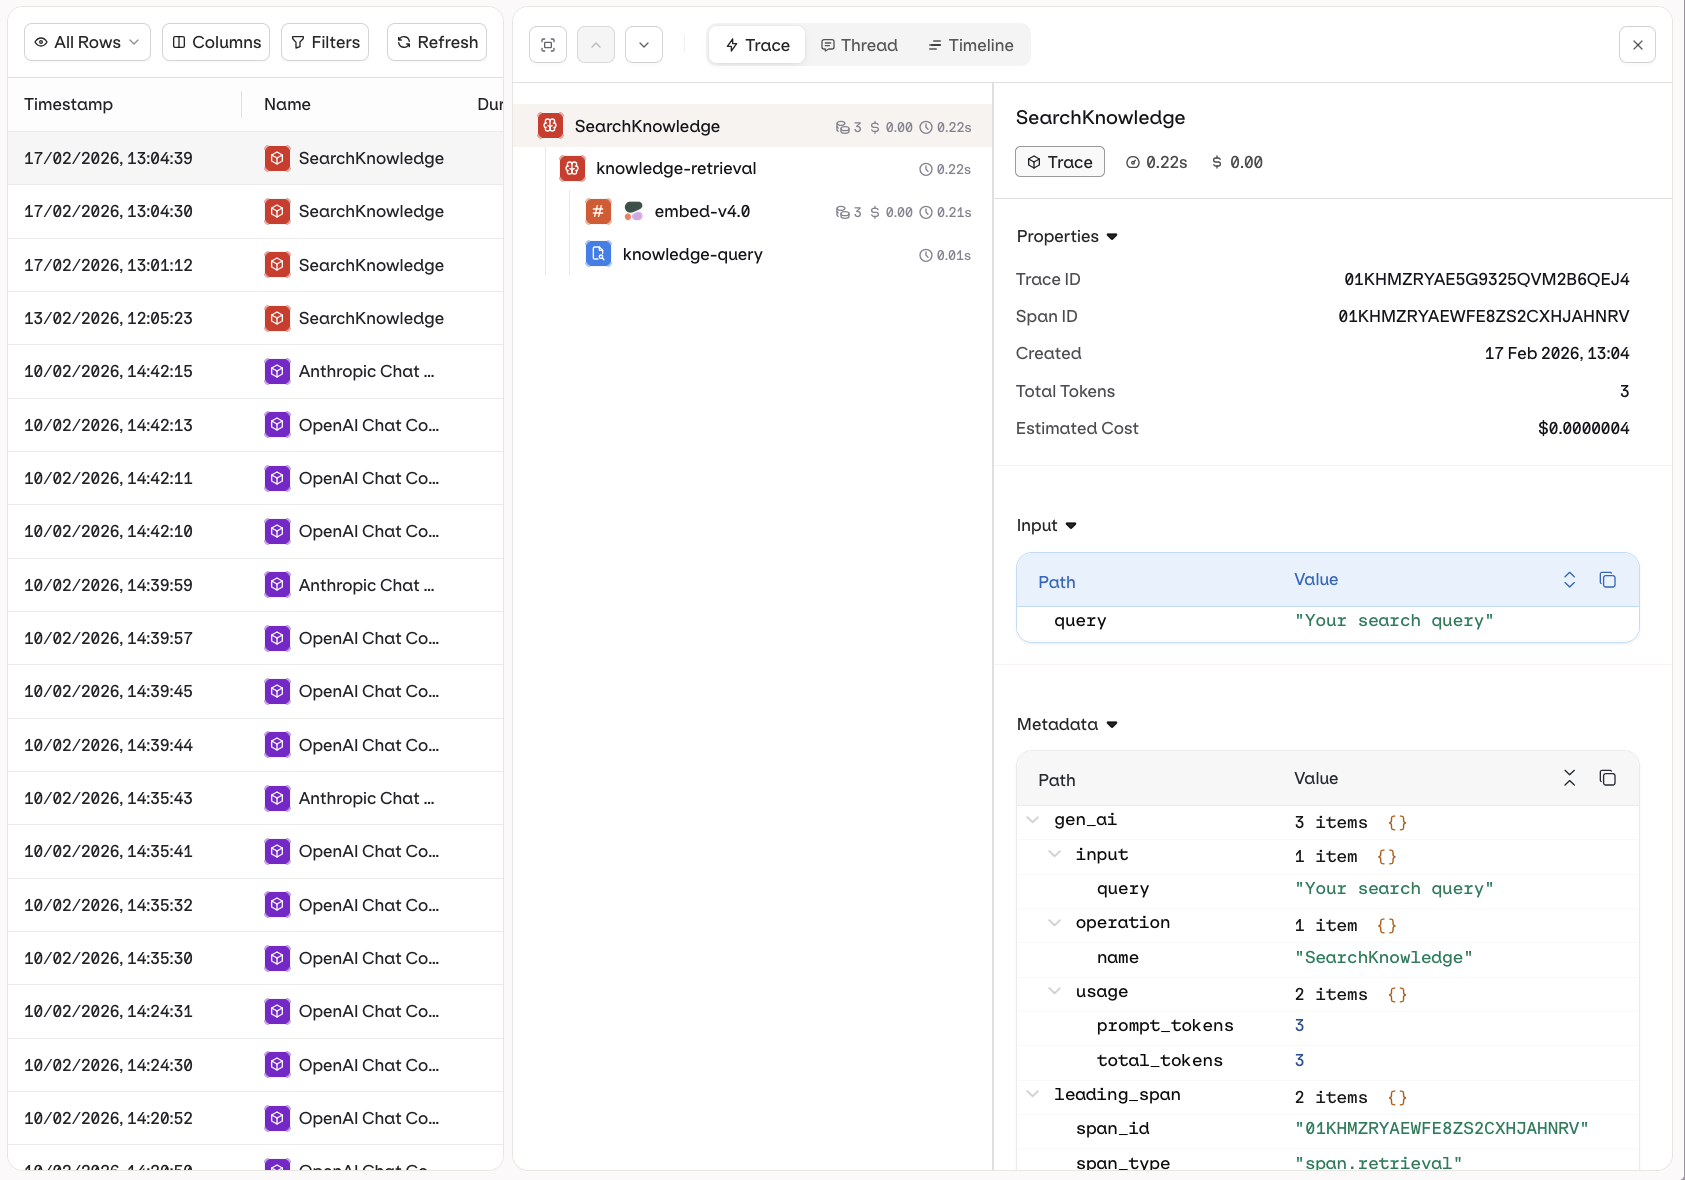
Task: Click purple icon on 14:35:41 row
Action: click(x=277, y=851)
